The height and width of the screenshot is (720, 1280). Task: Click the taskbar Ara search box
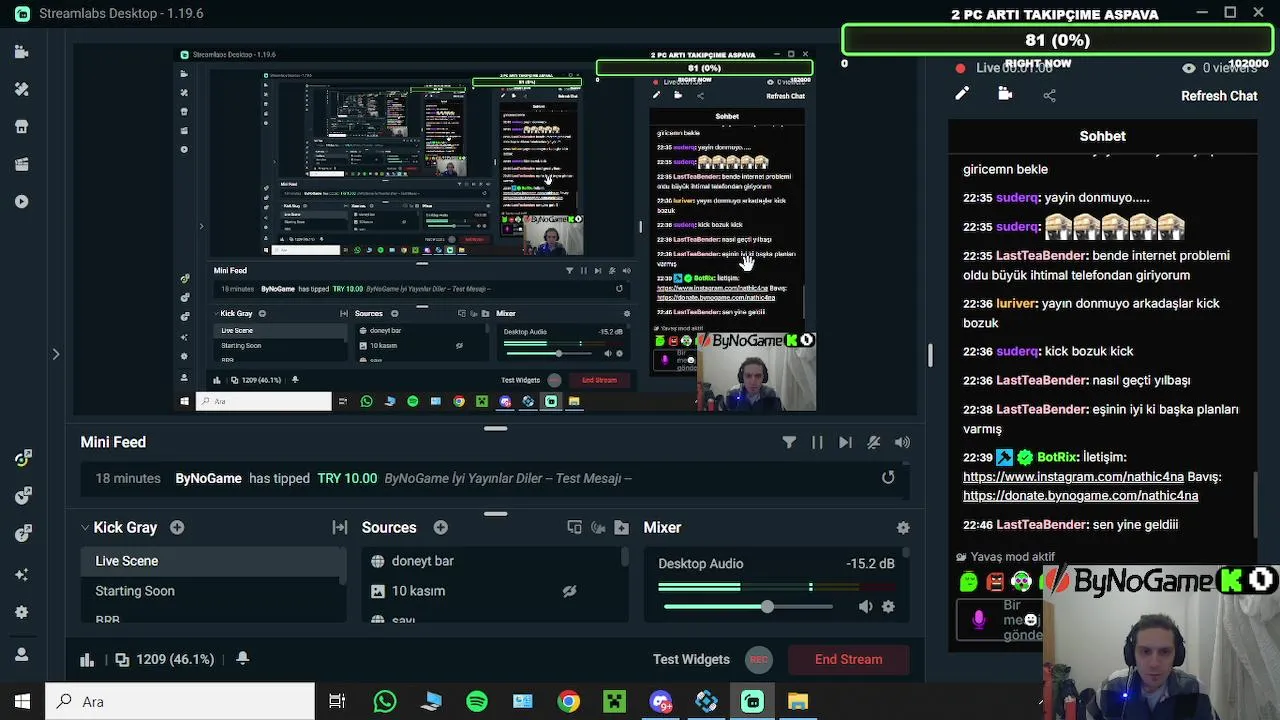(x=180, y=701)
